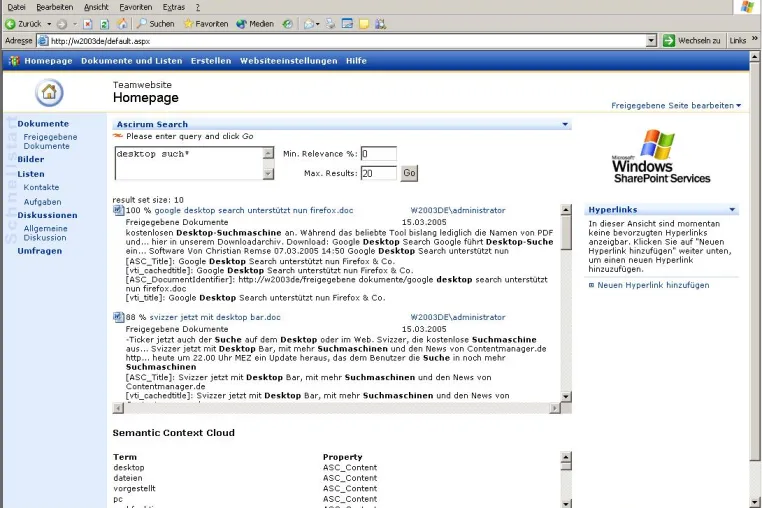Click Homepage in the blue navigation bar

[48, 61]
